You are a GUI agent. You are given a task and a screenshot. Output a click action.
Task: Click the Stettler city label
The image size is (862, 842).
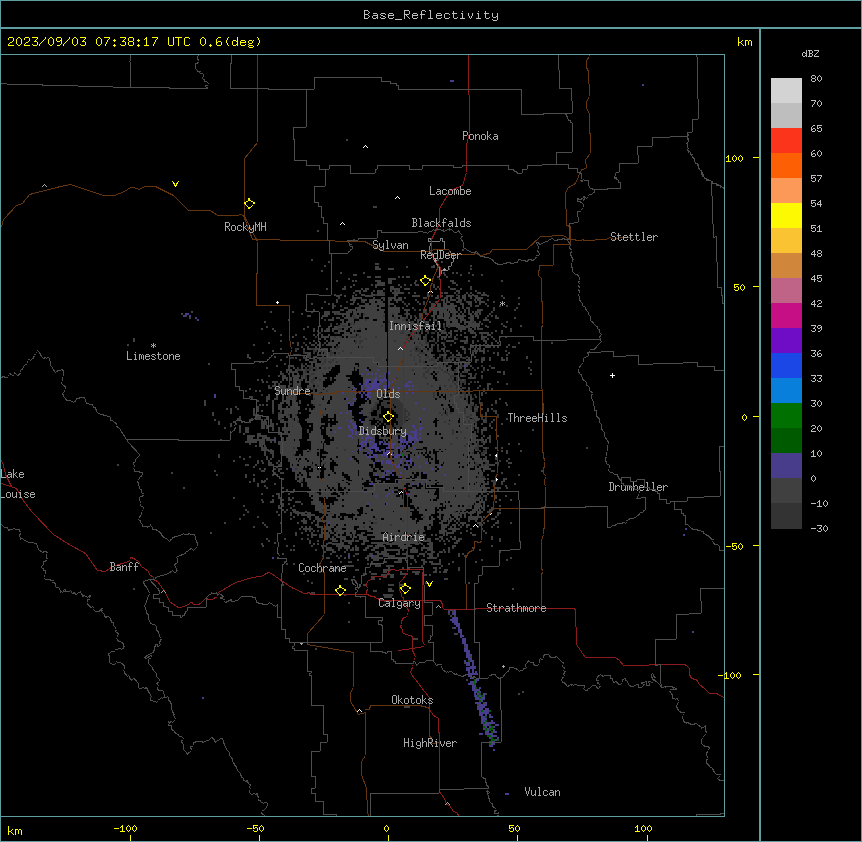pos(634,237)
